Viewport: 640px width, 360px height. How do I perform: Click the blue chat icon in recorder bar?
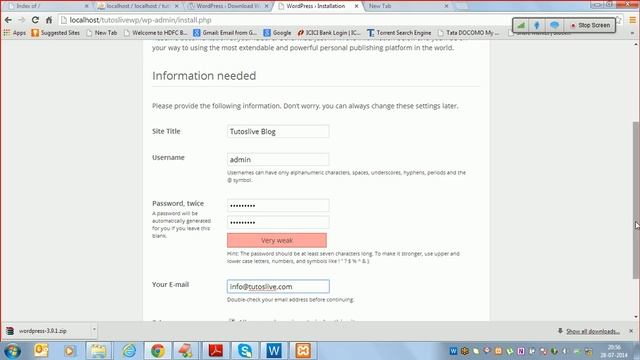click(554, 25)
